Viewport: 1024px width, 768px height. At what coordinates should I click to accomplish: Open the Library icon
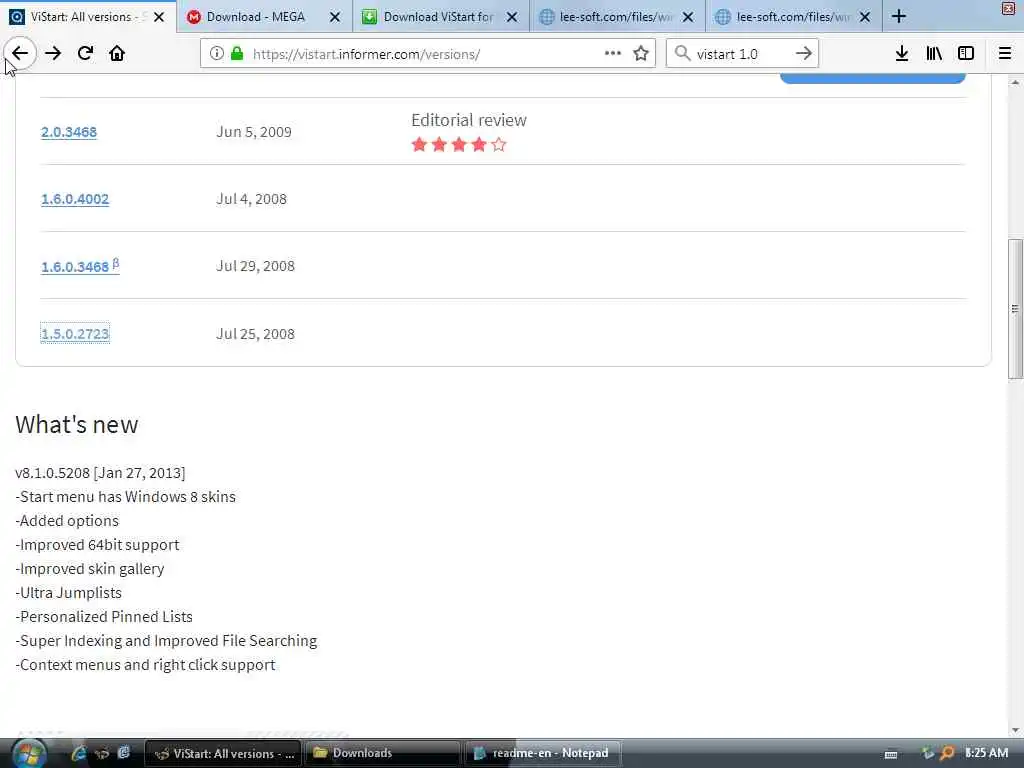[x=934, y=54]
